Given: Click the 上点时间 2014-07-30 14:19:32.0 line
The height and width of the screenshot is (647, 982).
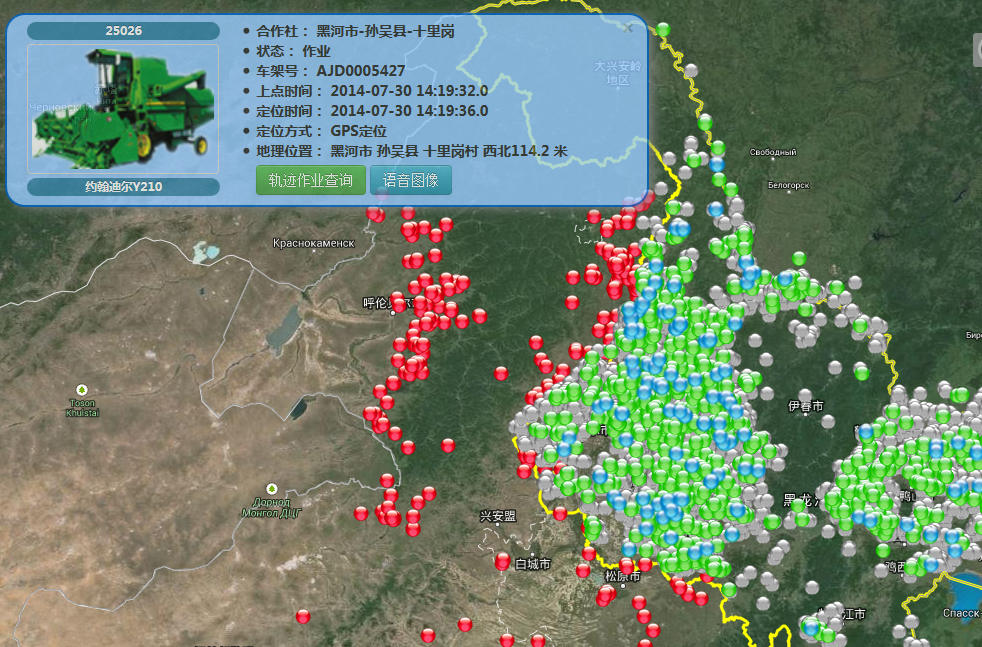Looking at the screenshot, I should coord(371,91).
